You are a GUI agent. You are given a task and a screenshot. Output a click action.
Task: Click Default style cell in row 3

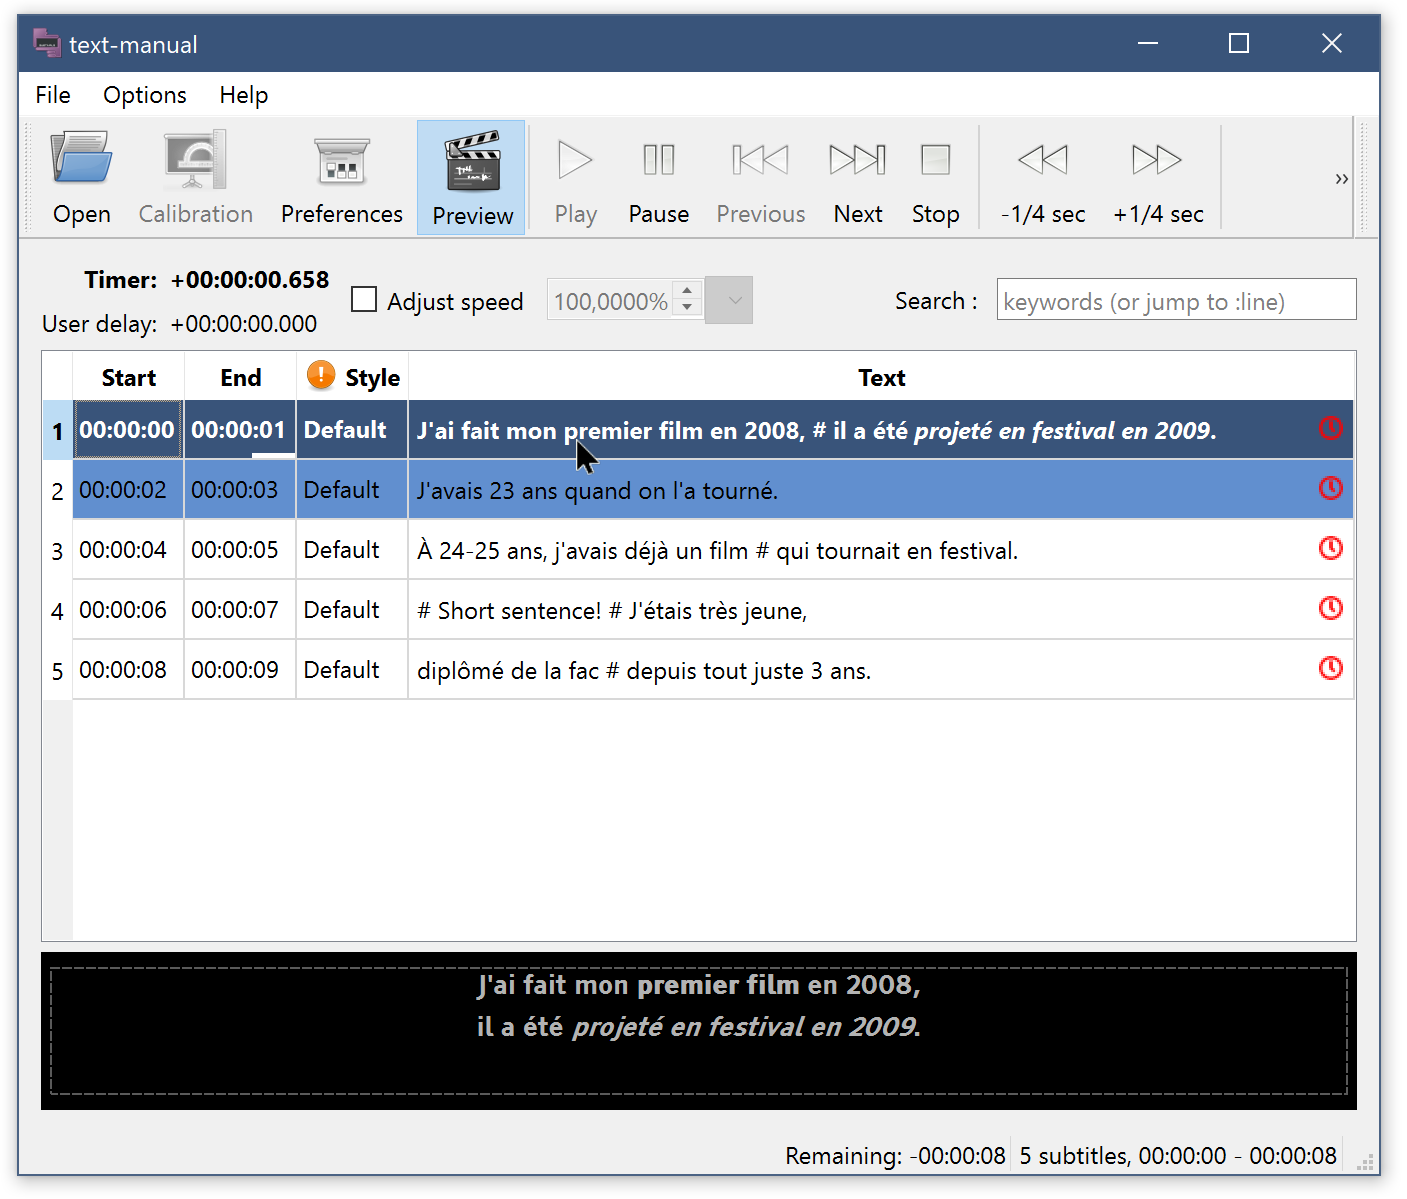(x=352, y=550)
